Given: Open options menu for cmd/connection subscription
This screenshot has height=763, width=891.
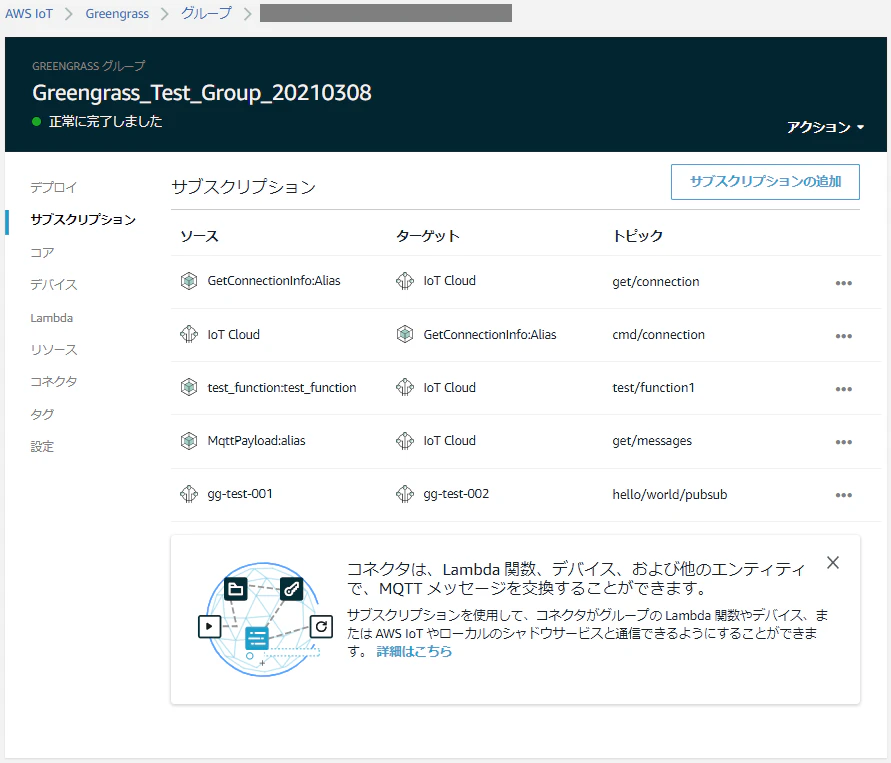Looking at the screenshot, I should click(x=843, y=336).
